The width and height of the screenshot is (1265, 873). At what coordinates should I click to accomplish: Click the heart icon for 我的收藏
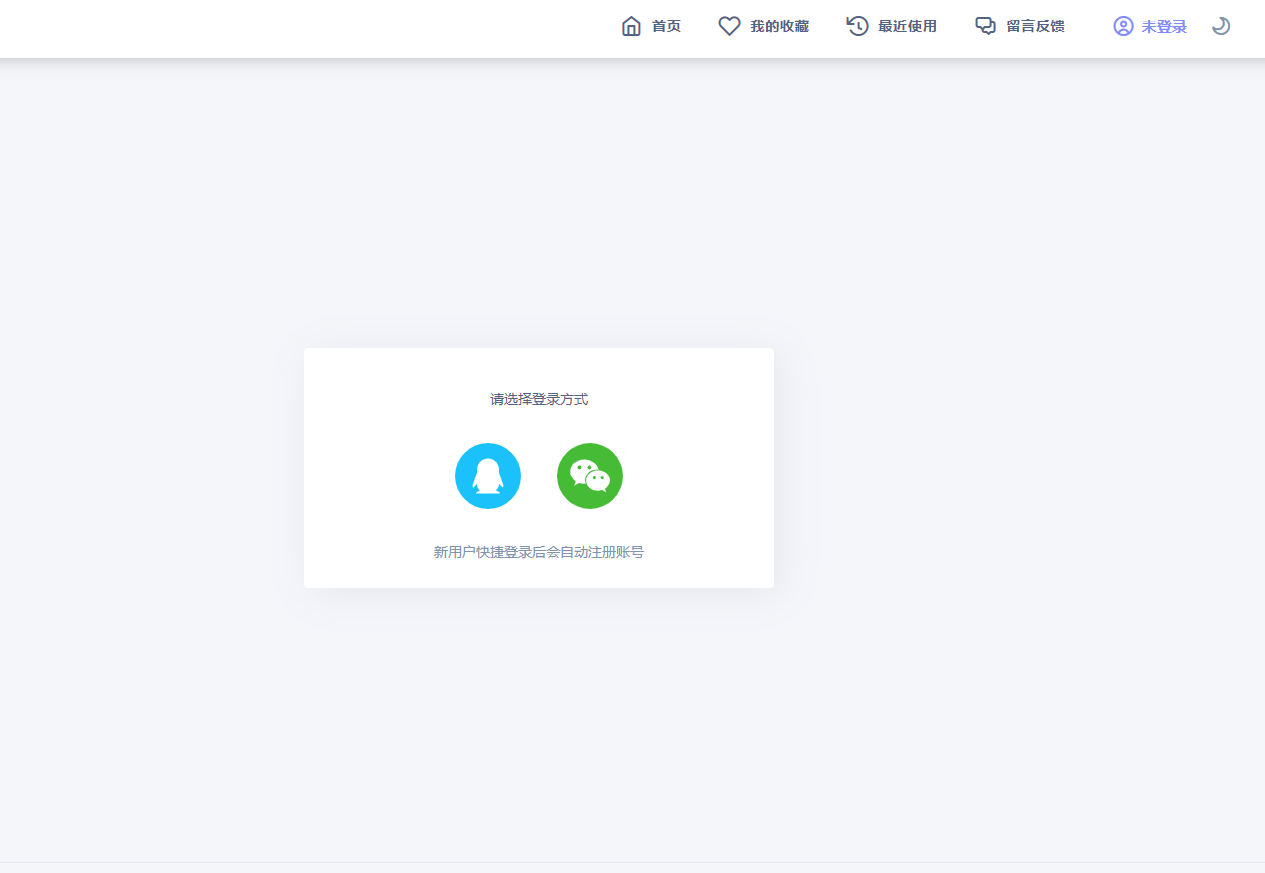(x=729, y=26)
